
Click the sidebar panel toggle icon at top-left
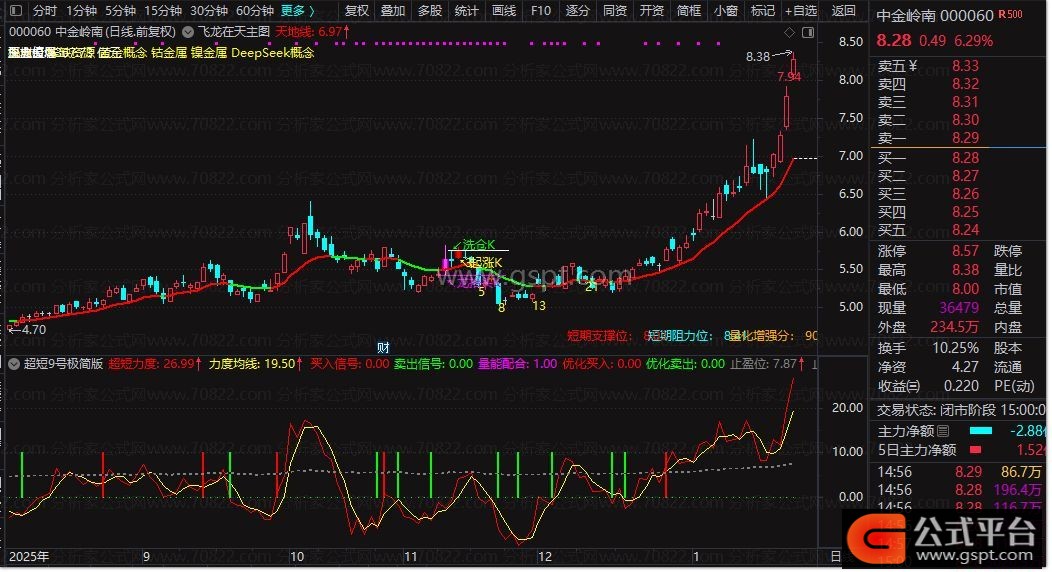(x=15, y=11)
